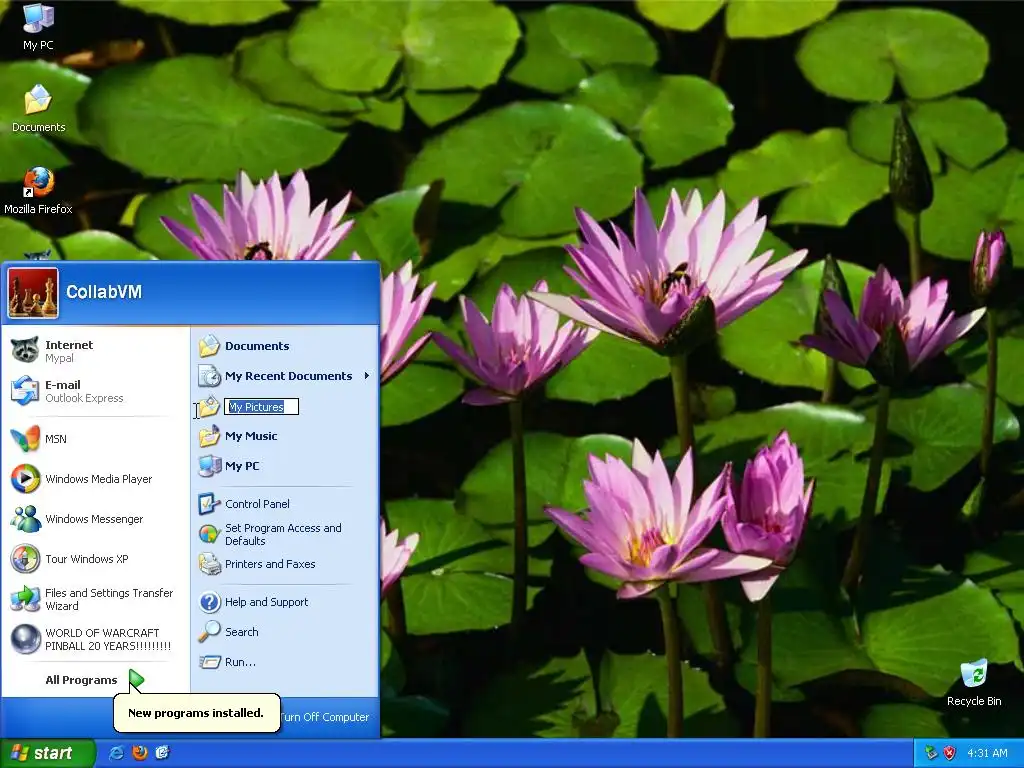This screenshot has height=768, width=1024.
Task: Click the Control Panel checkmark icon
Action: (x=209, y=504)
